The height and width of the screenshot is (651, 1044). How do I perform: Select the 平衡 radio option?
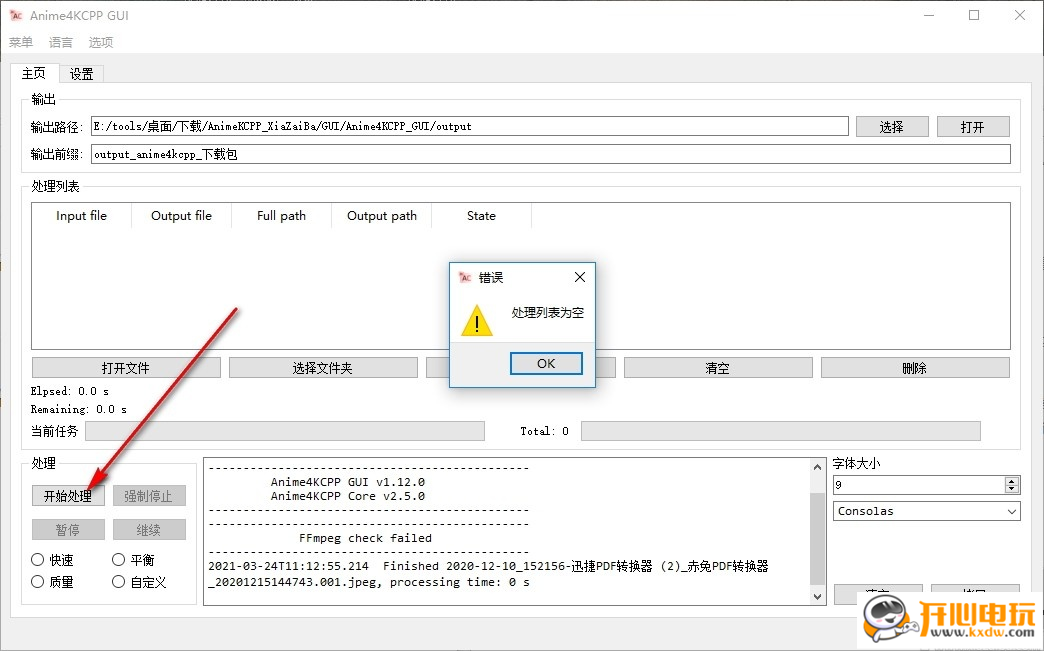tap(133, 560)
